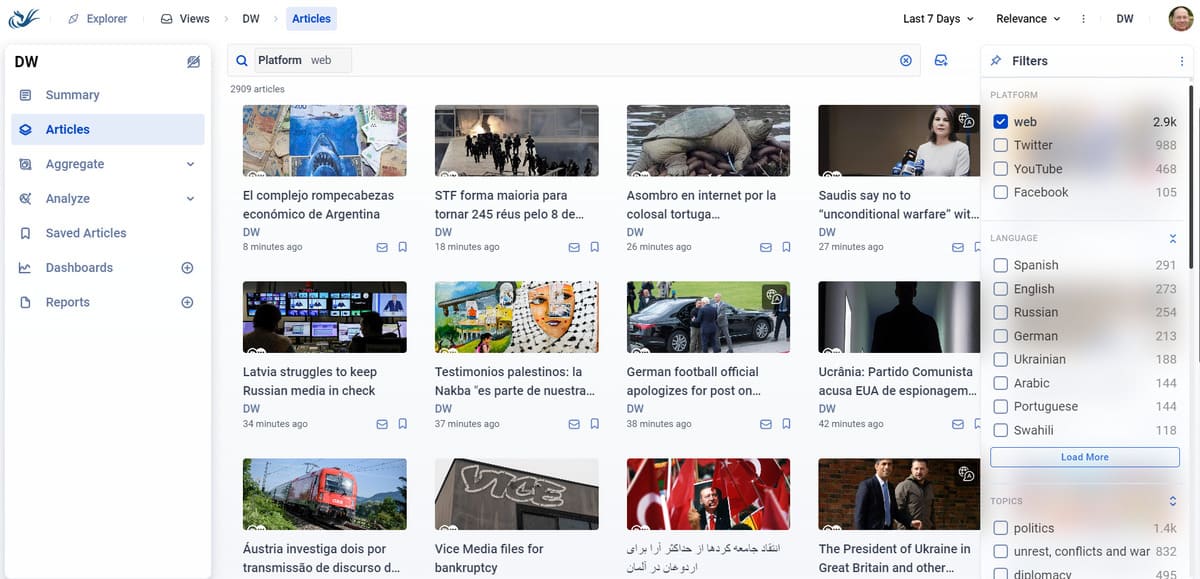Click the pin icon next to Filters
Image resolution: width=1200 pixels, height=579 pixels.
(996, 61)
